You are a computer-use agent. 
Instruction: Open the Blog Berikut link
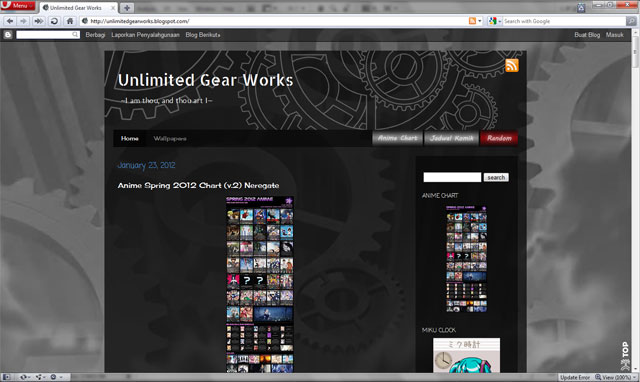pos(203,35)
